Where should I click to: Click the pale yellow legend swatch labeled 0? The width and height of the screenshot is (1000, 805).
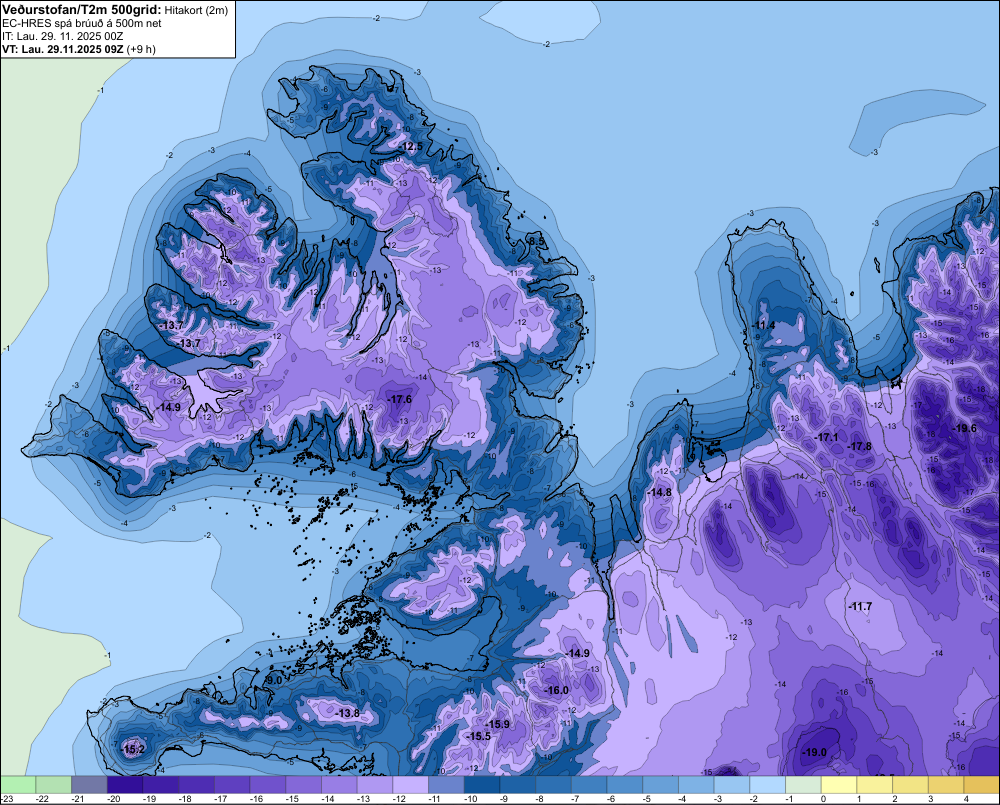point(839,784)
